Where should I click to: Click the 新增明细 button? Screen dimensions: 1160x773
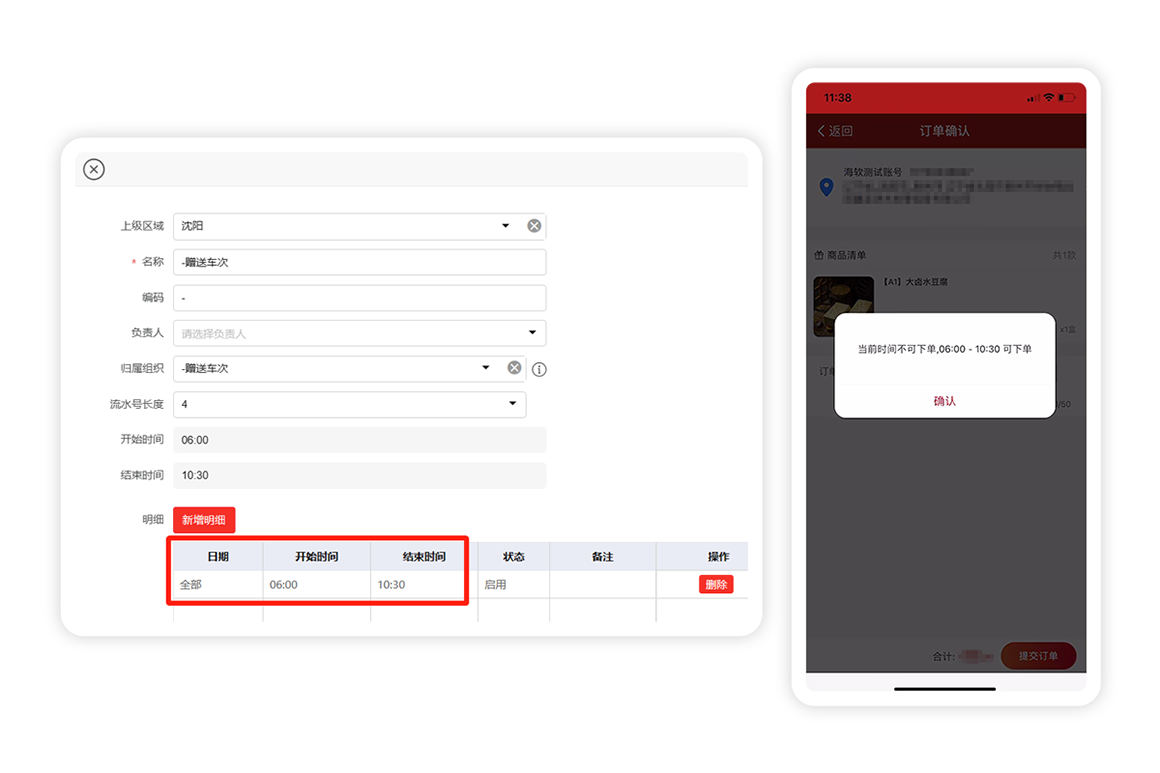coord(204,520)
